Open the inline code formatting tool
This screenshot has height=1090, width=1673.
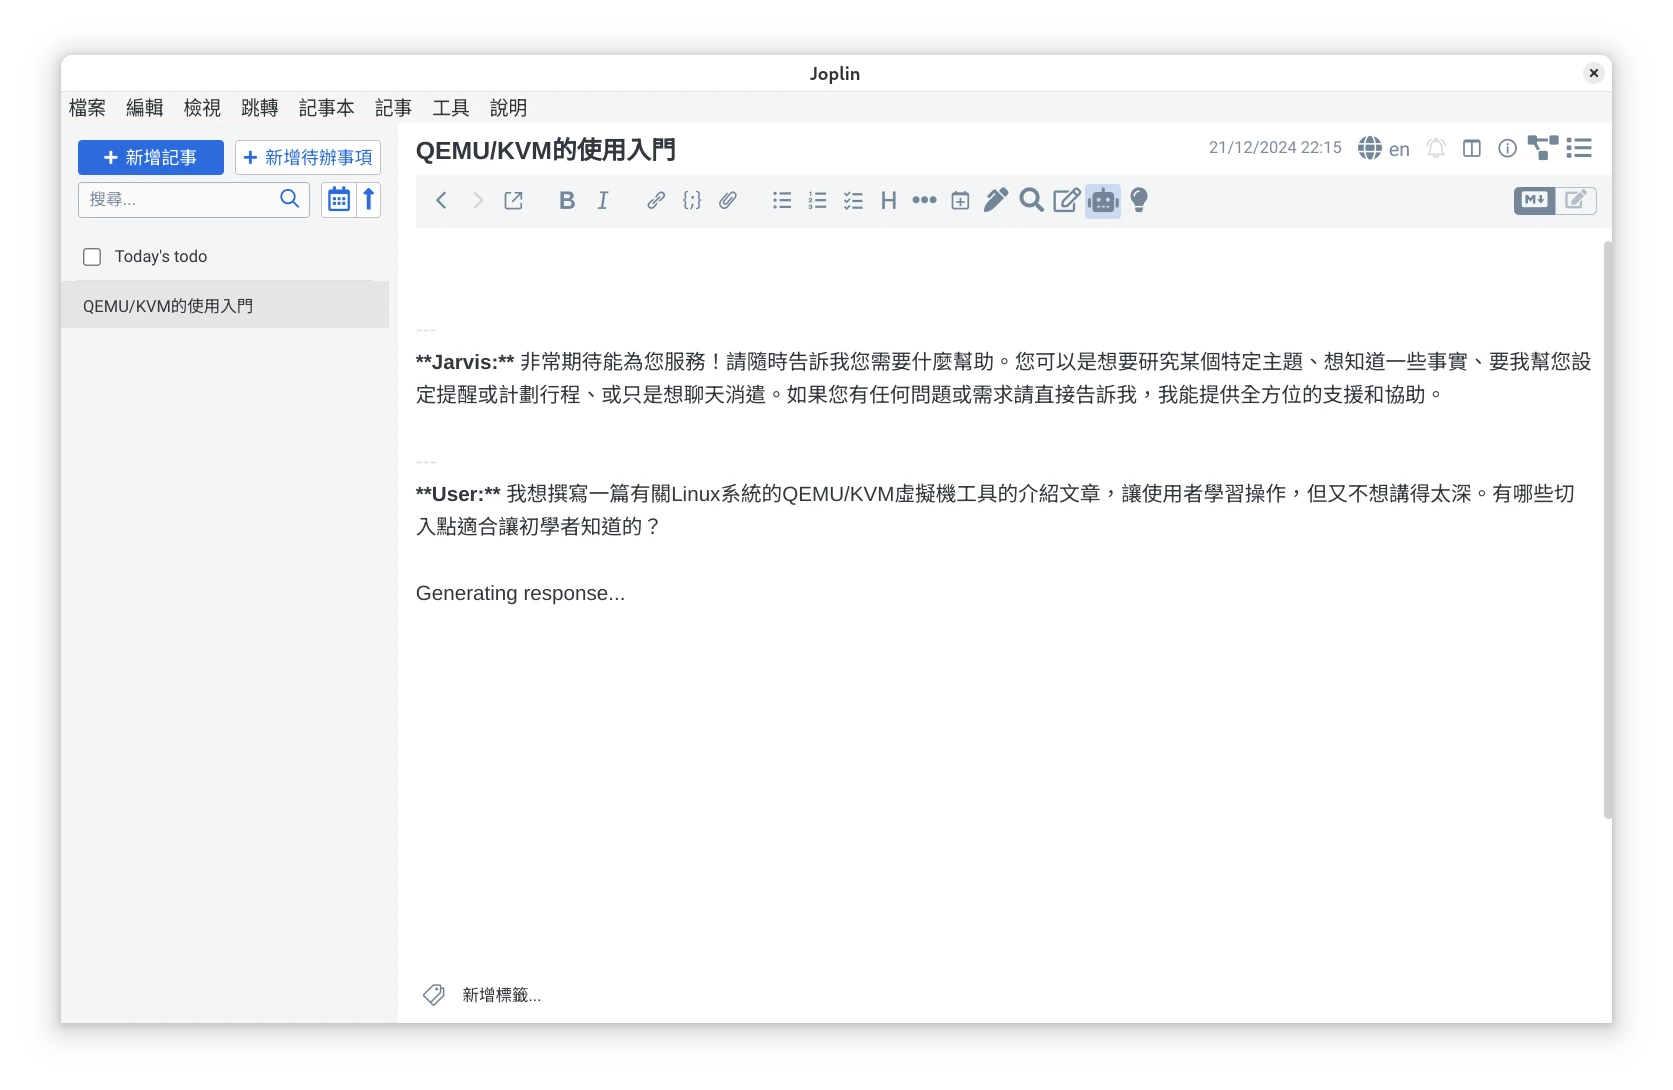pos(691,200)
